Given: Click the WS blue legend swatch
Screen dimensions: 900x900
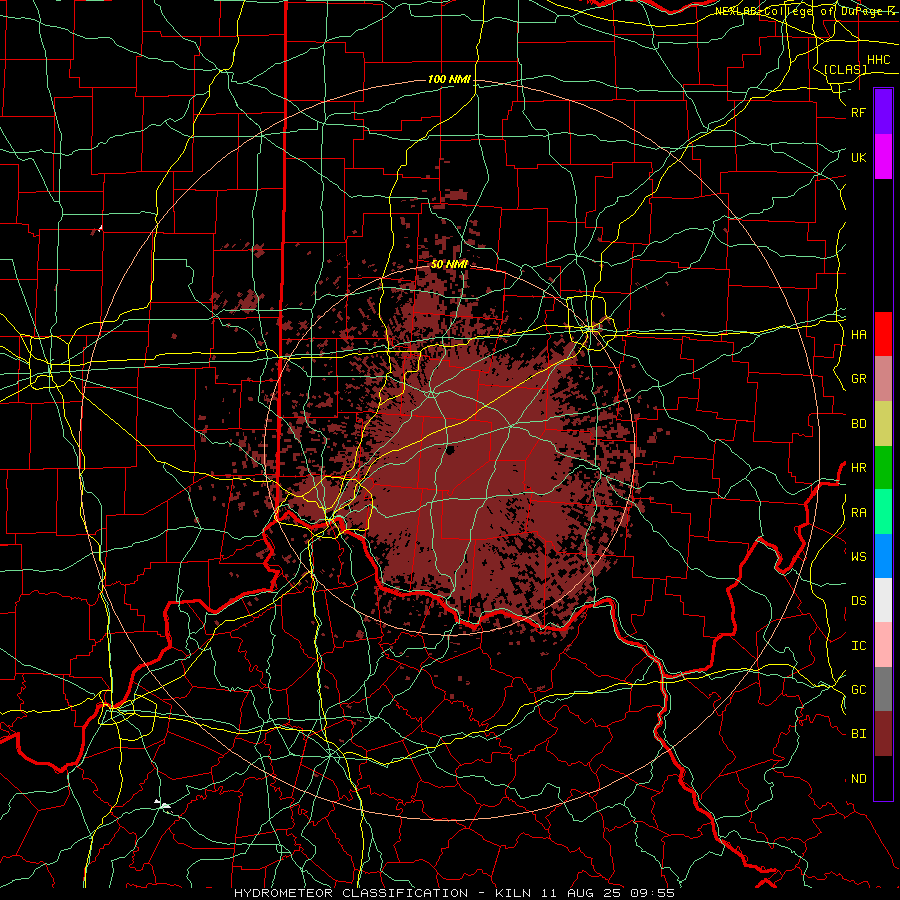Looking at the screenshot, I should [x=883, y=556].
